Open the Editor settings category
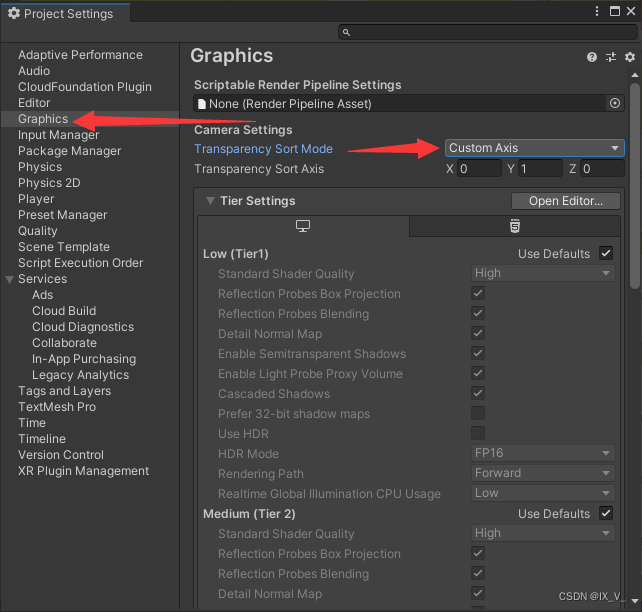The width and height of the screenshot is (642, 612). point(34,103)
